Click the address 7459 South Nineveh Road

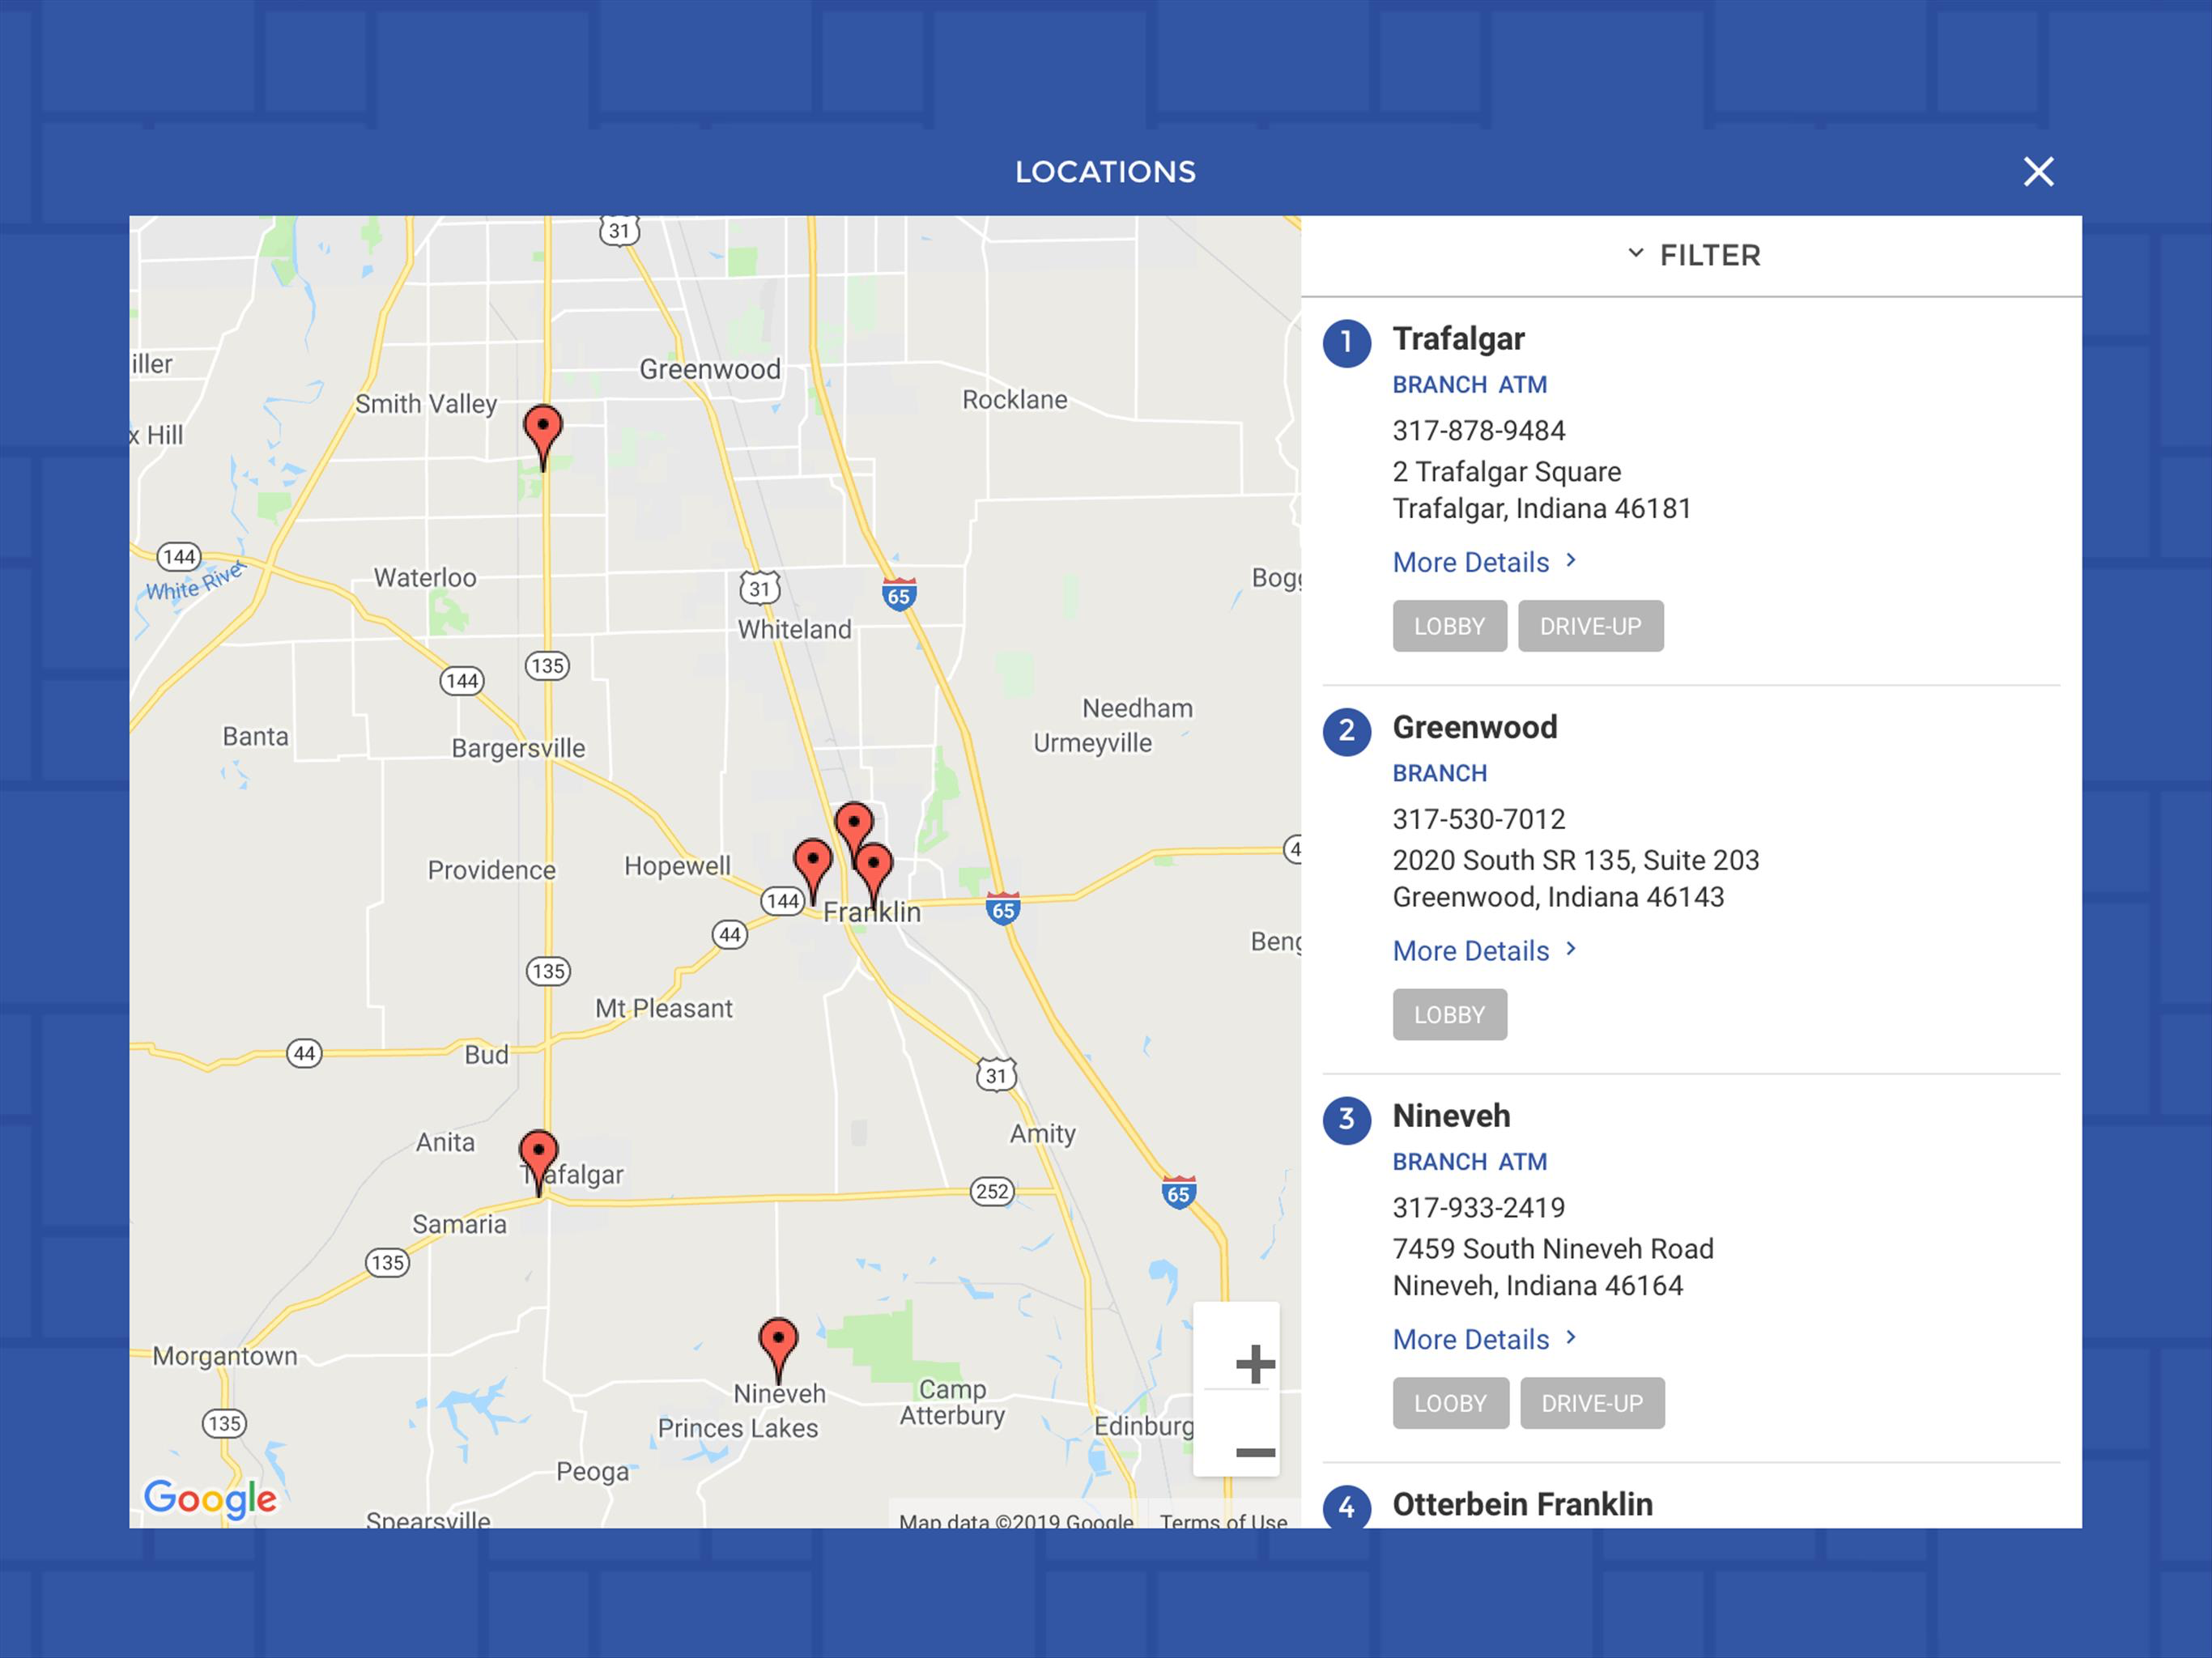[x=1553, y=1249]
